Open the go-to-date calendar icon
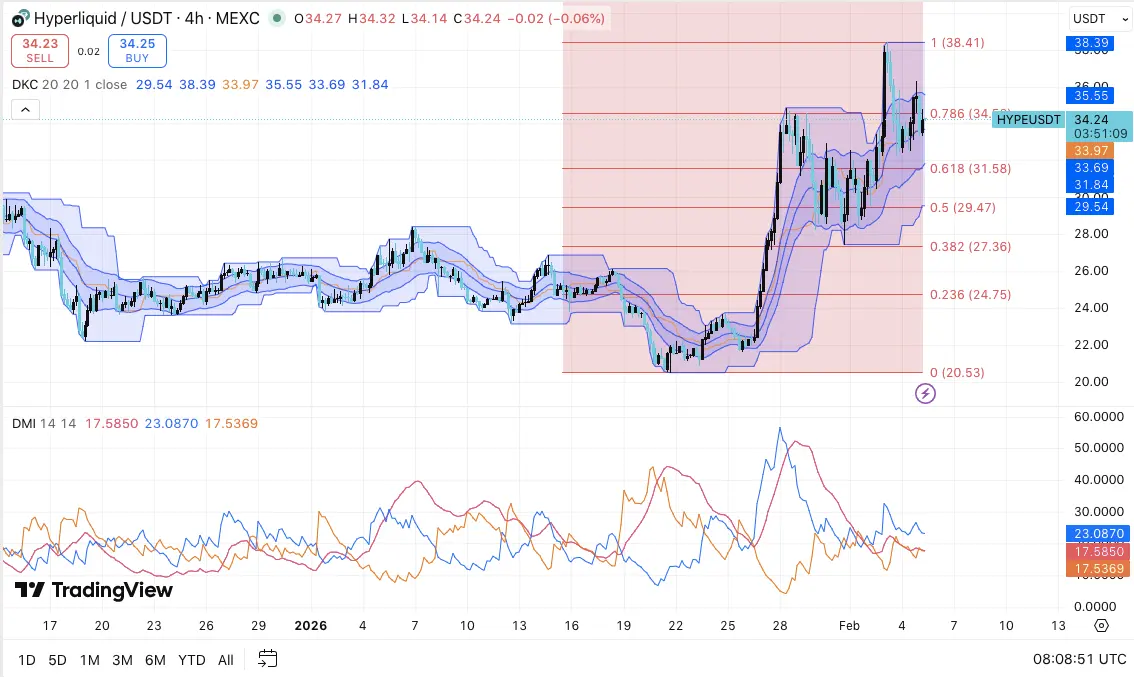The width and height of the screenshot is (1134, 677). [267, 659]
